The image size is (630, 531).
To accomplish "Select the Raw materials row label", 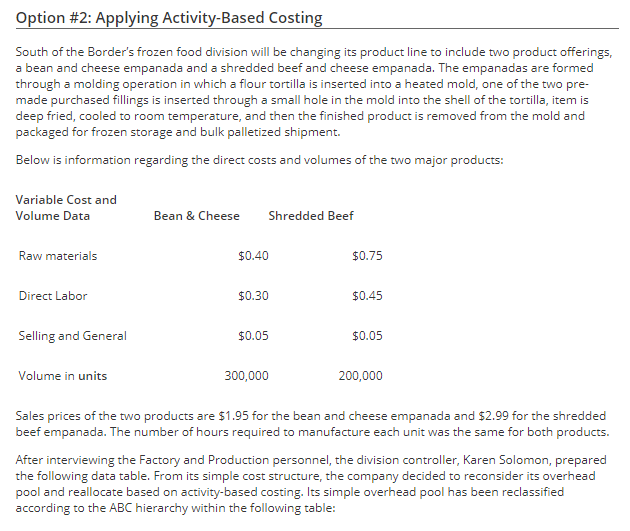I will click(x=58, y=256).
